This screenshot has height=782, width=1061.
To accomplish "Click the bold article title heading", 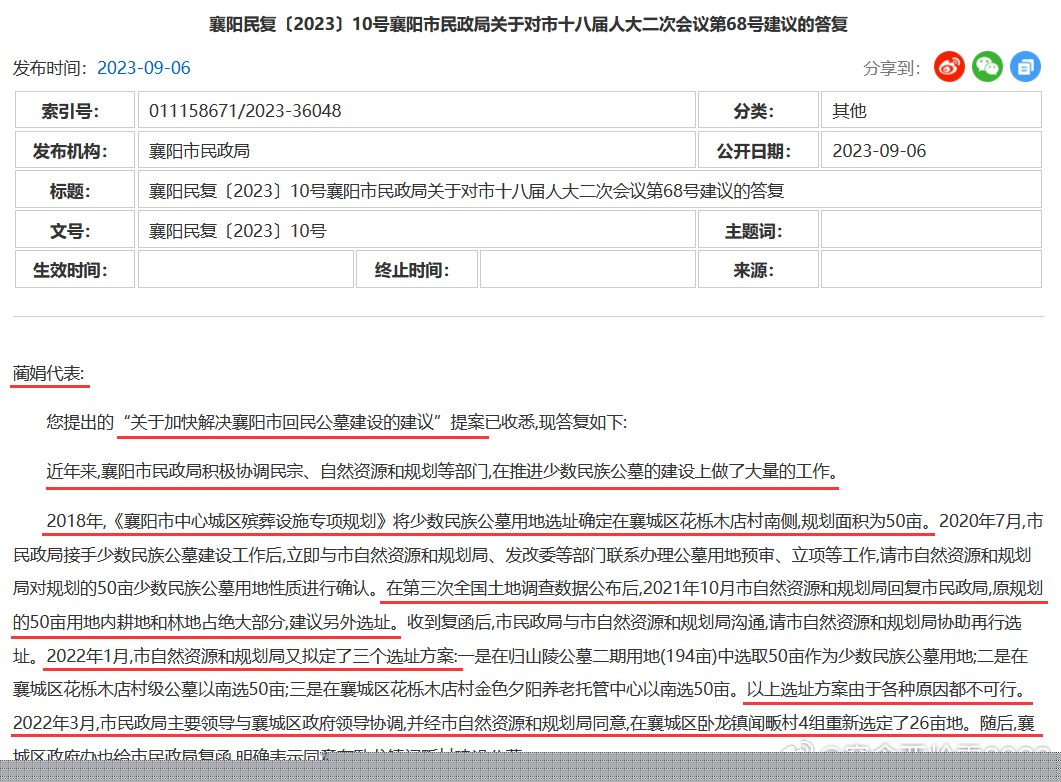I will click(x=528, y=23).
